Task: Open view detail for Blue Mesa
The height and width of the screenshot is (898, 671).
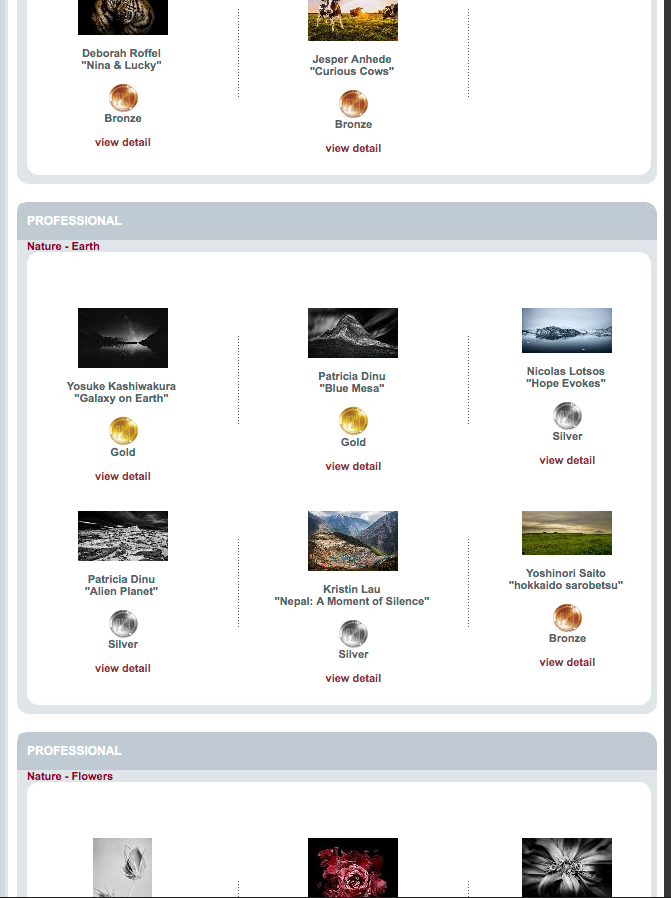Action: pos(353,466)
